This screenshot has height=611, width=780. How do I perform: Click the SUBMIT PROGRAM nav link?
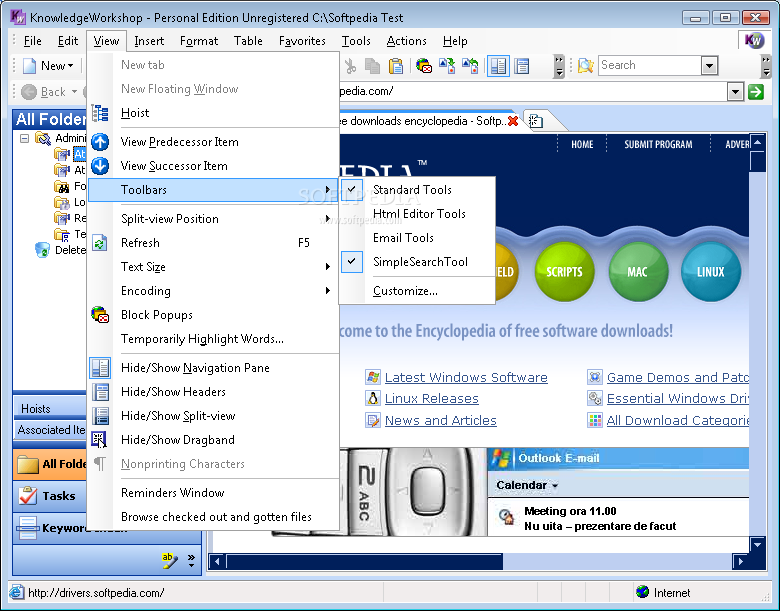click(658, 144)
